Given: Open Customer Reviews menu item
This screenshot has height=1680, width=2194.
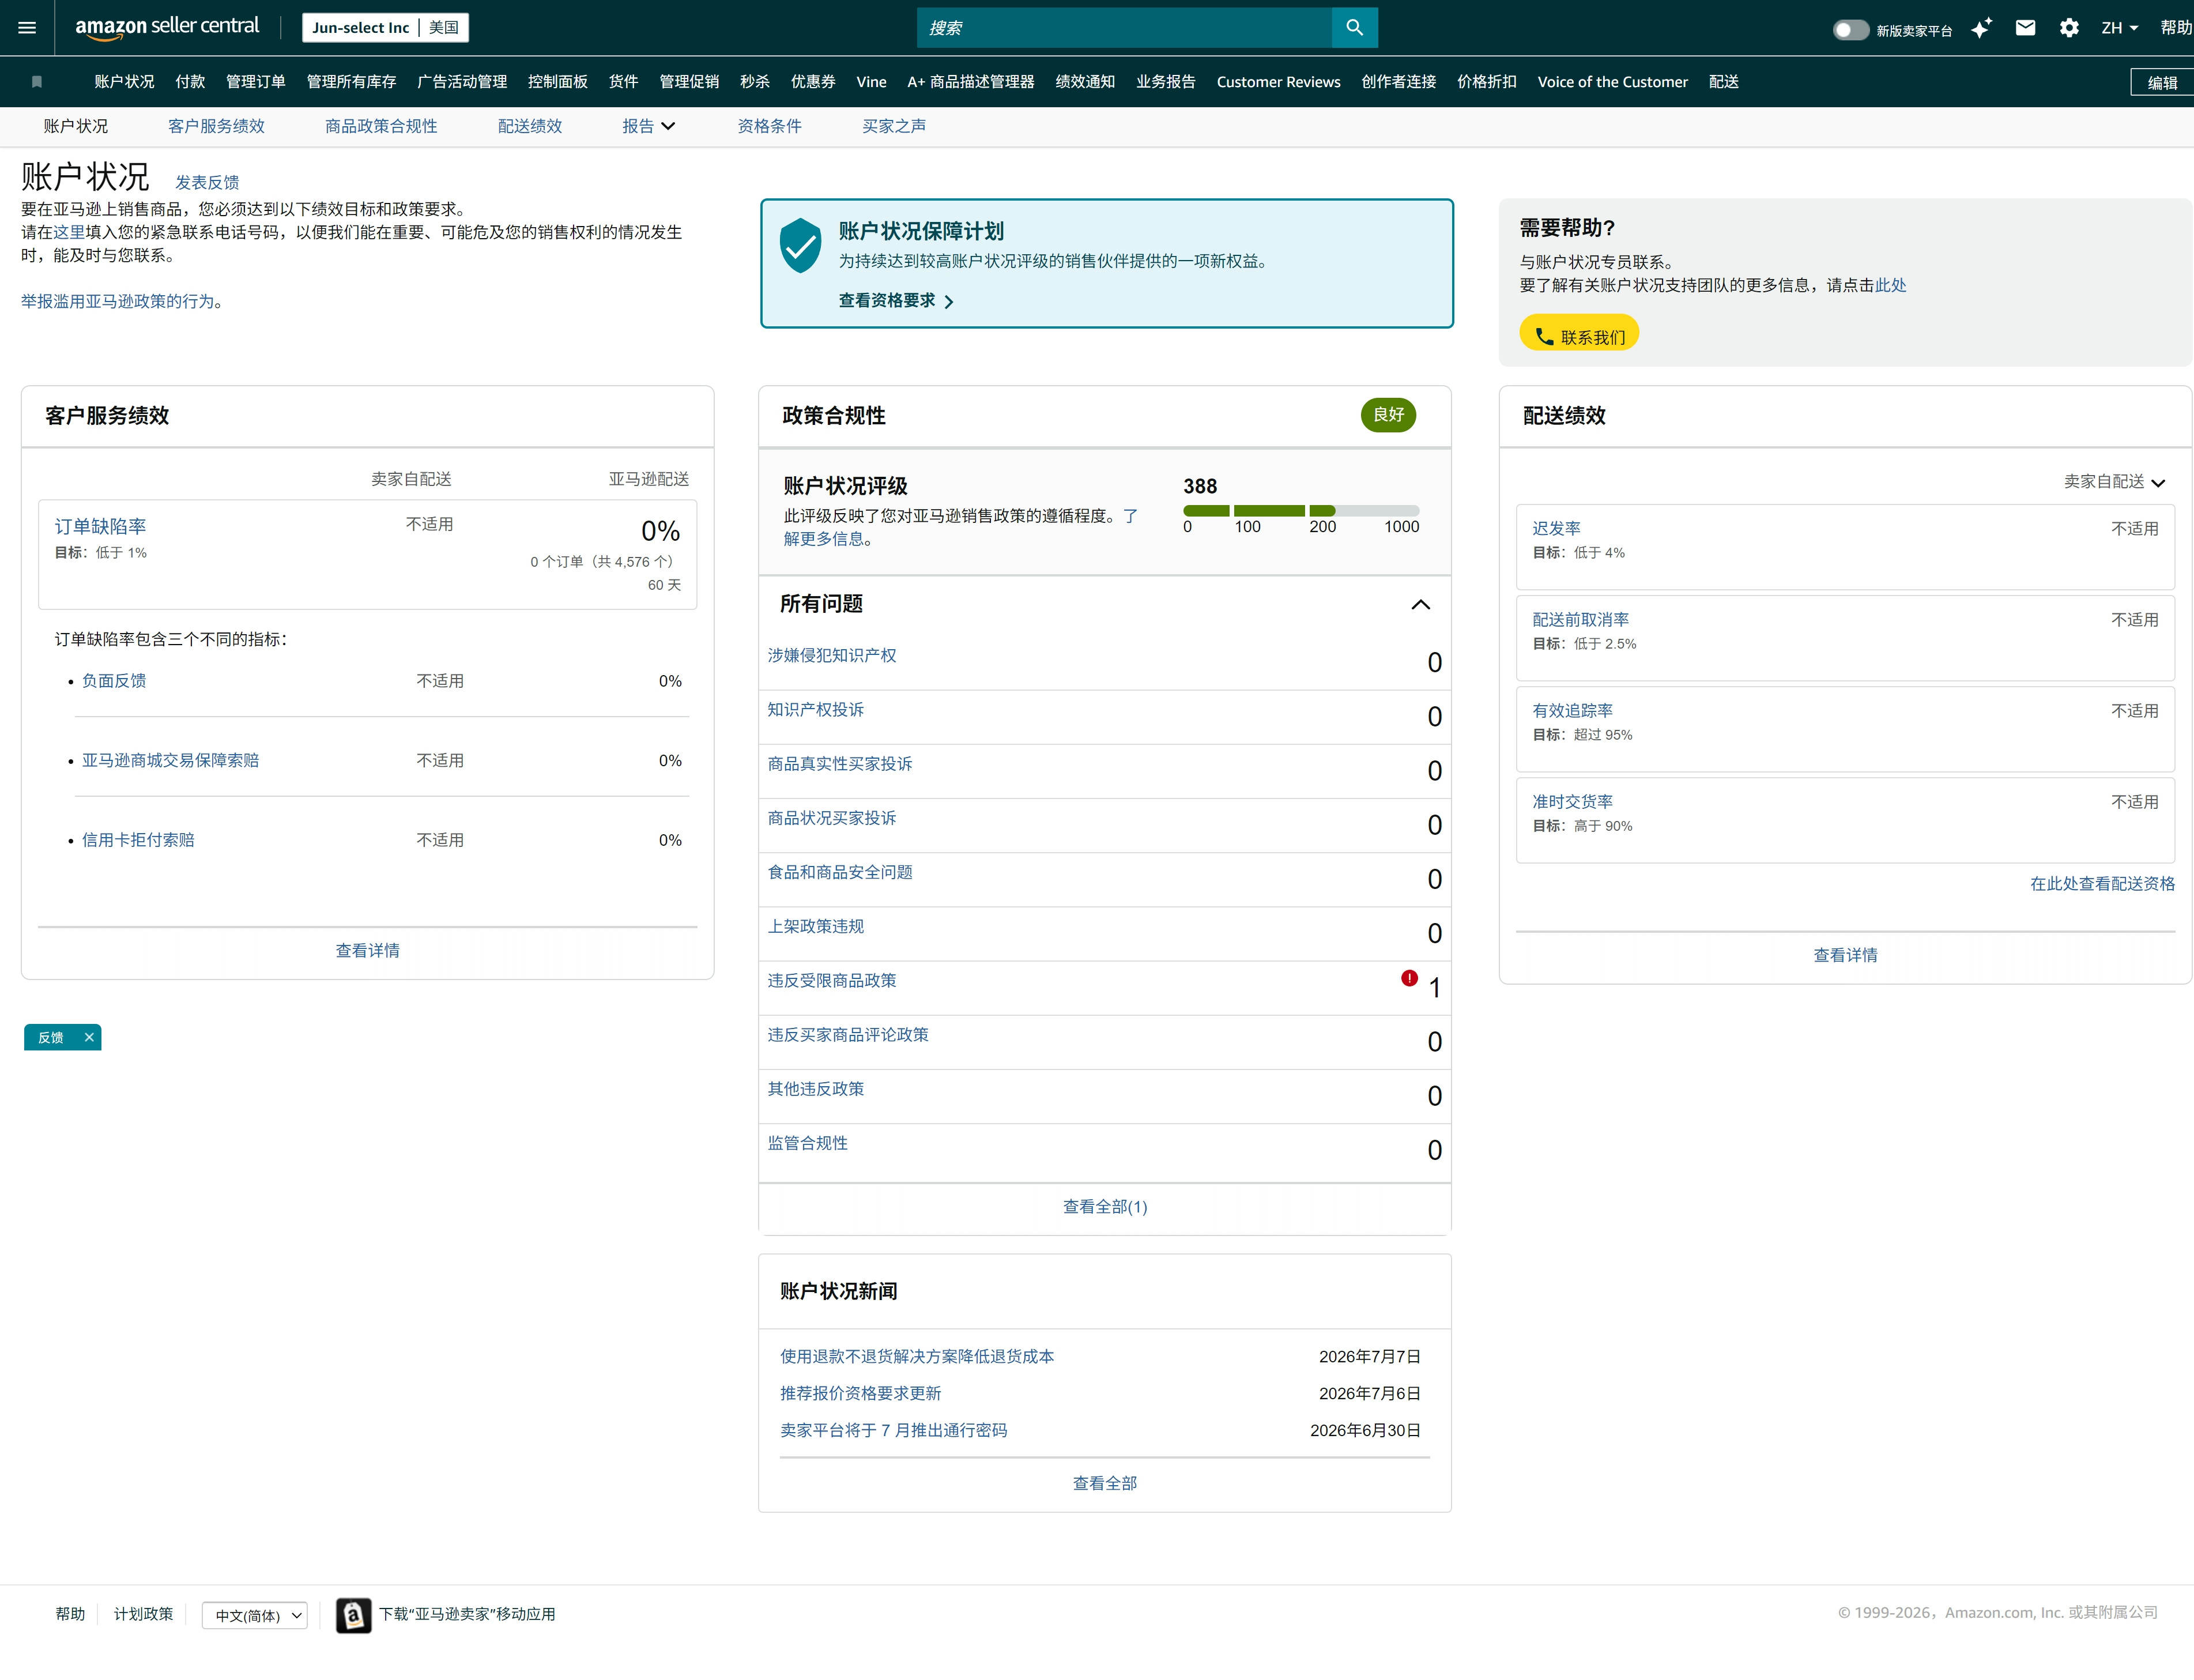Looking at the screenshot, I should click(x=1278, y=82).
